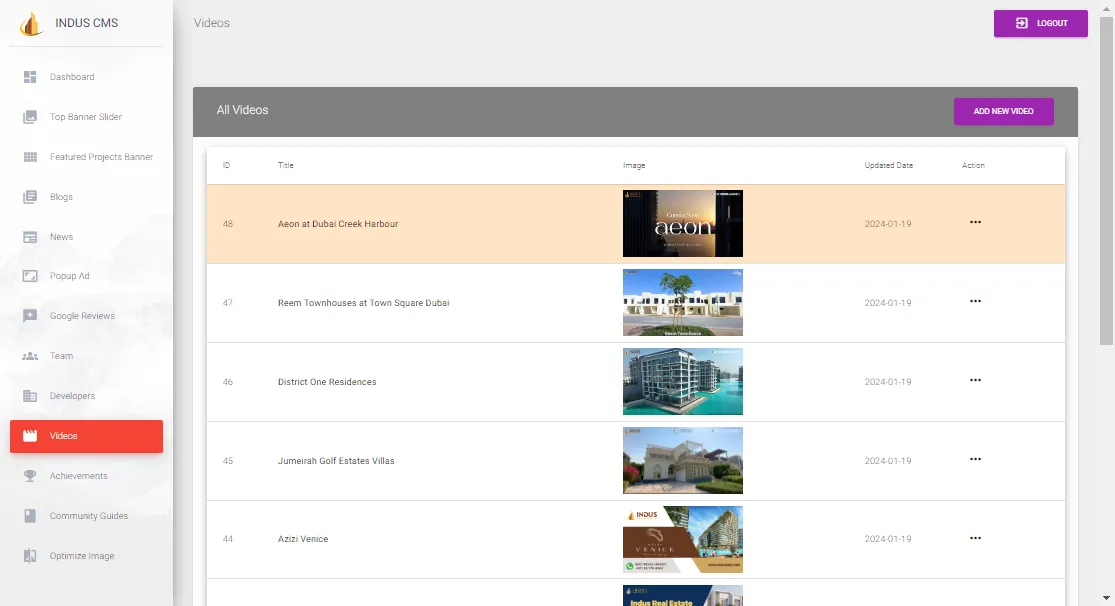This screenshot has height=606, width=1115.
Task: Click INDUS CMS brand title
Action: (x=87, y=23)
